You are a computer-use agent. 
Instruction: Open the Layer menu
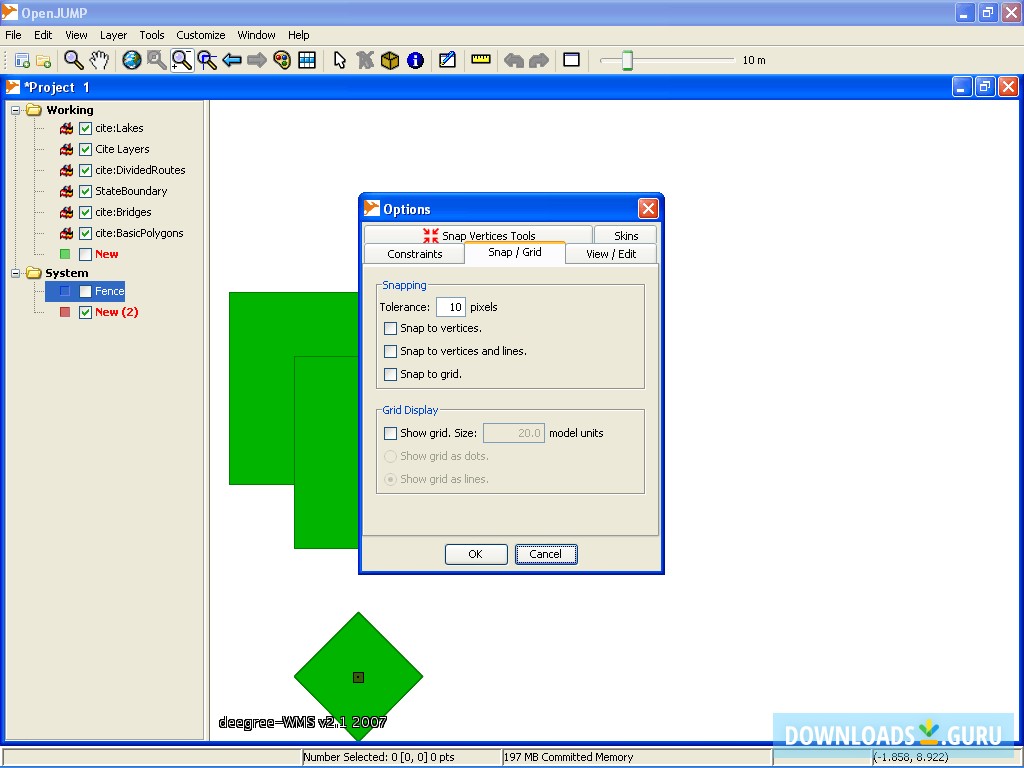point(113,35)
